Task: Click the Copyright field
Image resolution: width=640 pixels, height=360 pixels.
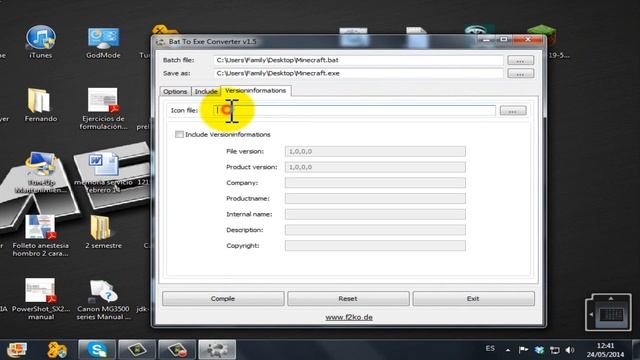Action: pyautogui.click(x=375, y=246)
